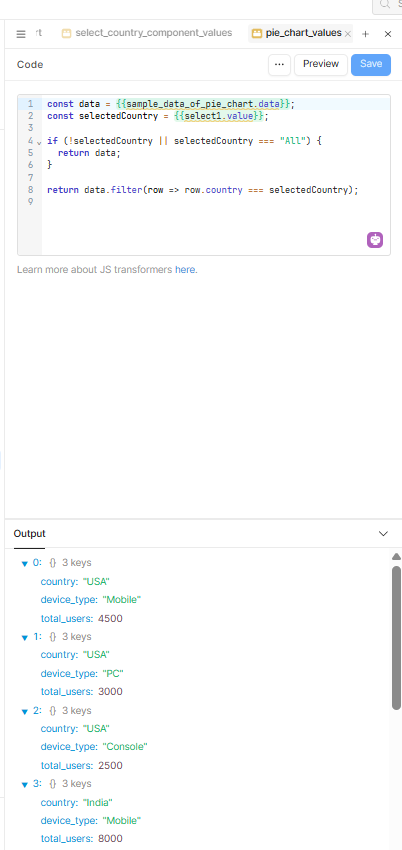The height and width of the screenshot is (850, 402).
Task: Click the icon of select_country_component_values tab
Action: 67,34
